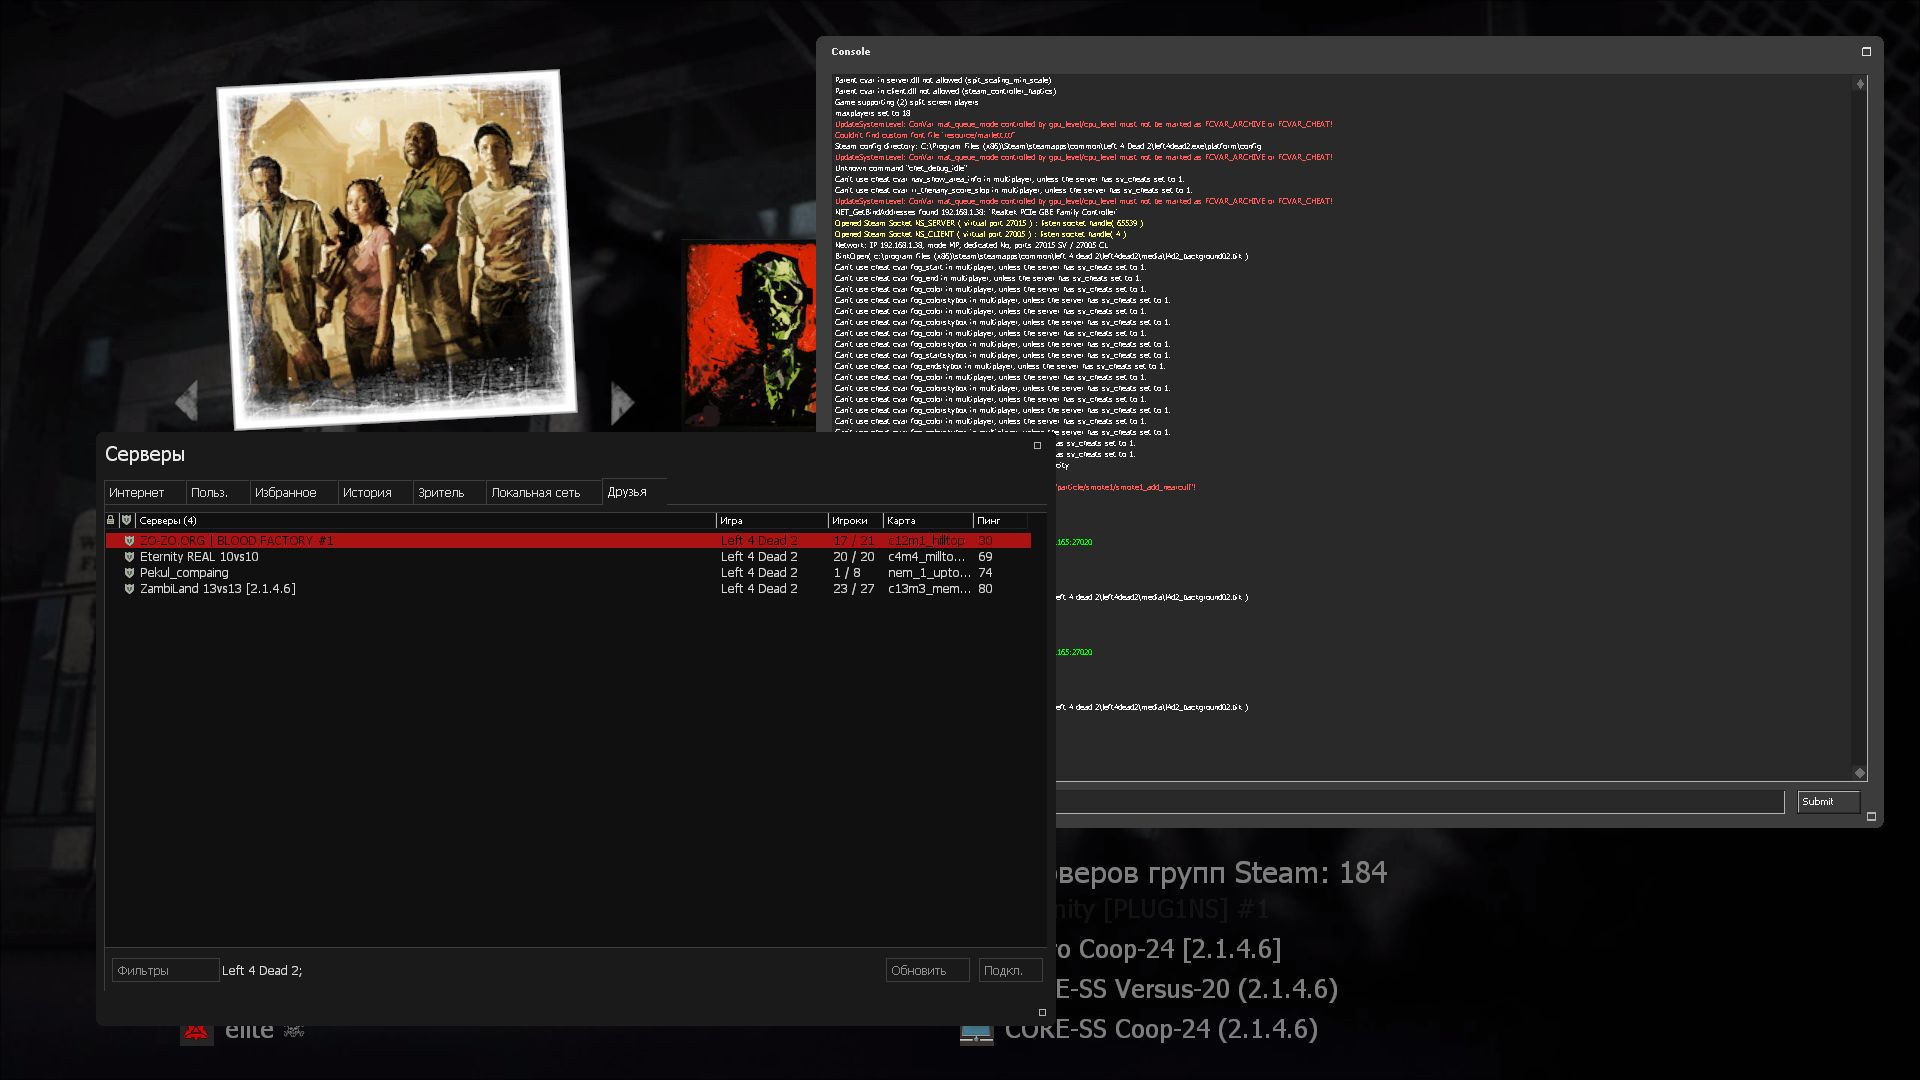
Task: Click the console scrollbar down arrow
Action: point(1860,772)
